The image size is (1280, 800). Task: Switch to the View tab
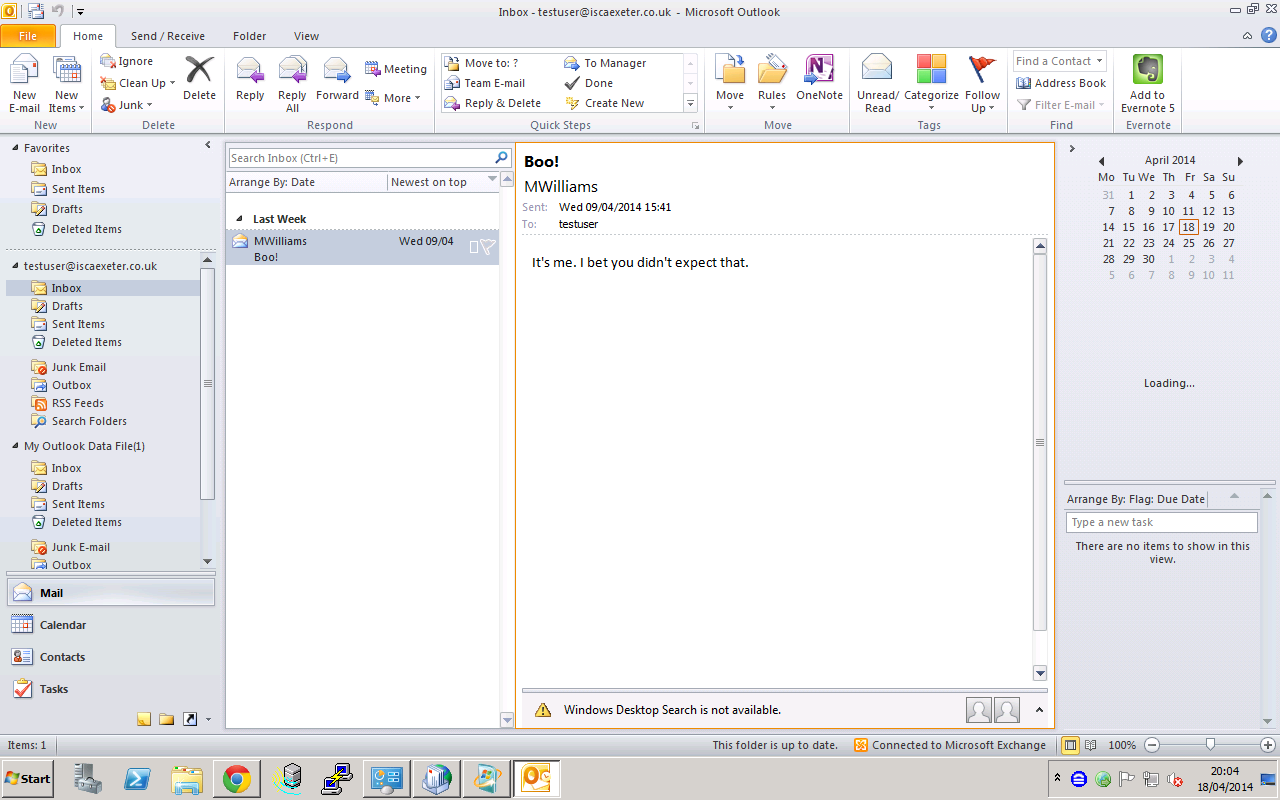tap(306, 36)
